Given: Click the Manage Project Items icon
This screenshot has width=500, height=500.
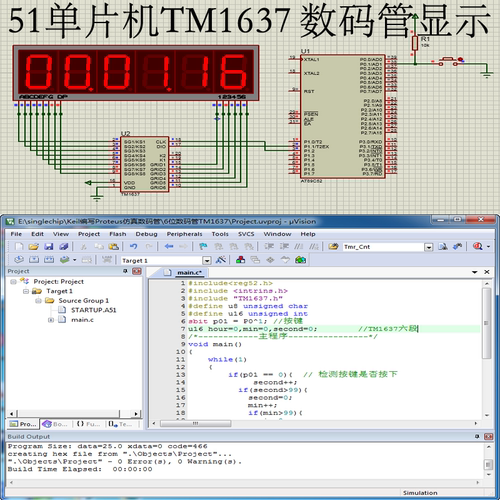Looking at the screenshot, I should point(241,260).
